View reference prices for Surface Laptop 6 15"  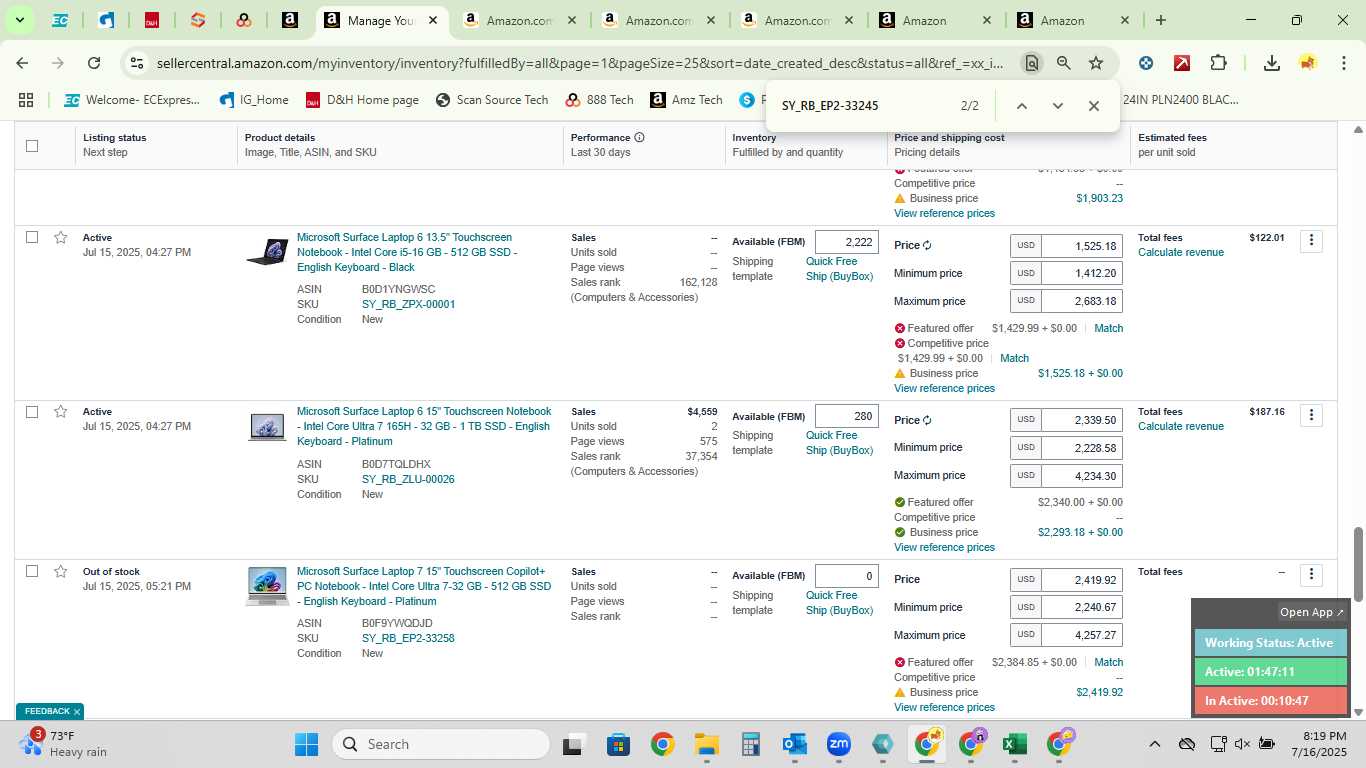[x=944, y=547]
